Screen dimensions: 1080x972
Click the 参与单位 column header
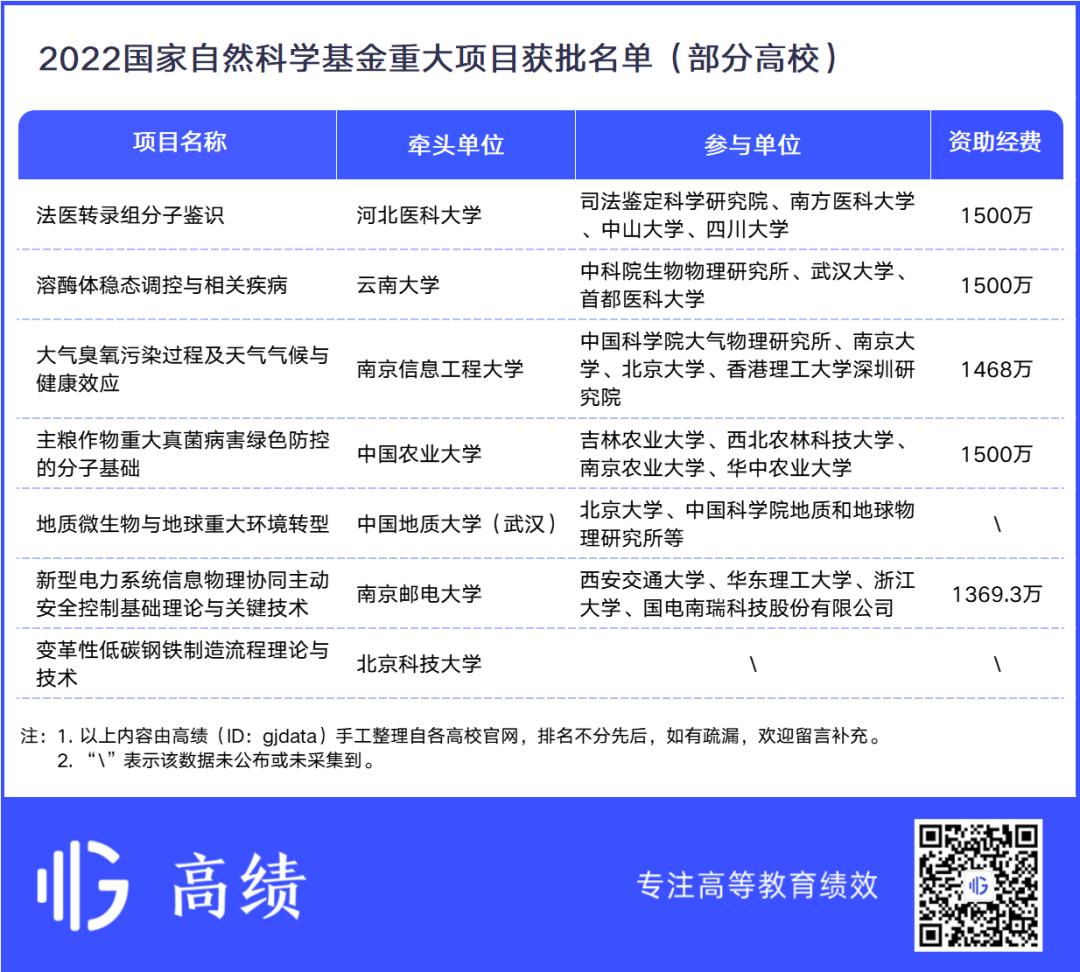click(752, 145)
